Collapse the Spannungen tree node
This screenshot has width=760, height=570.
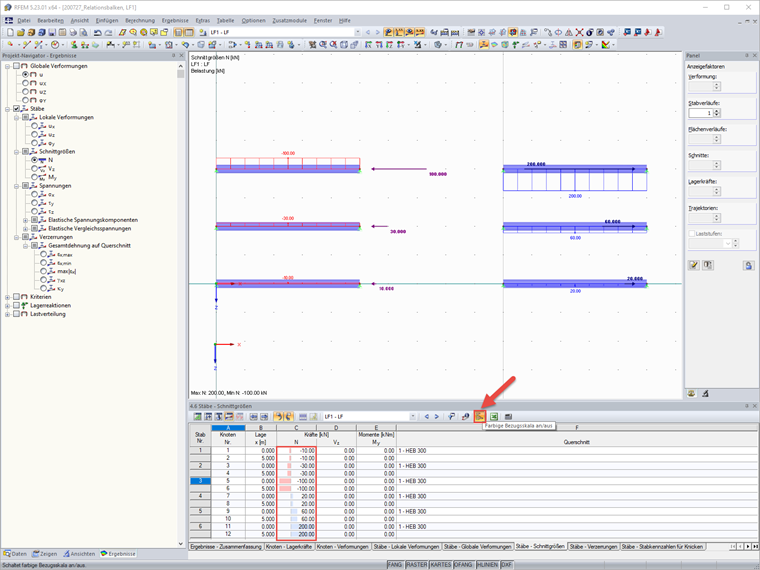pyautogui.click(x=16, y=186)
